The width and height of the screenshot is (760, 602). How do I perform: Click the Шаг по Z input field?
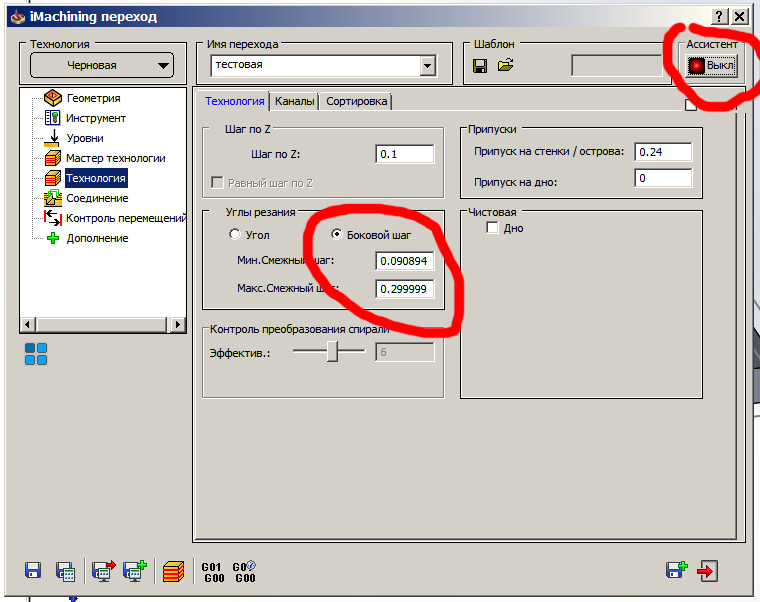405,154
